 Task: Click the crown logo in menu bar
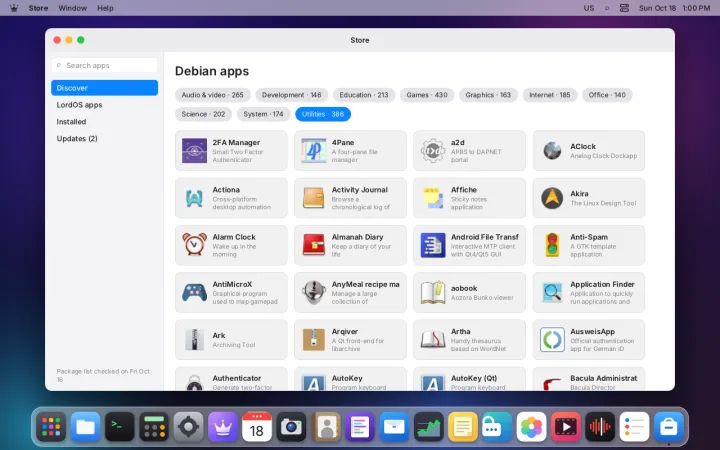click(x=14, y=8)
